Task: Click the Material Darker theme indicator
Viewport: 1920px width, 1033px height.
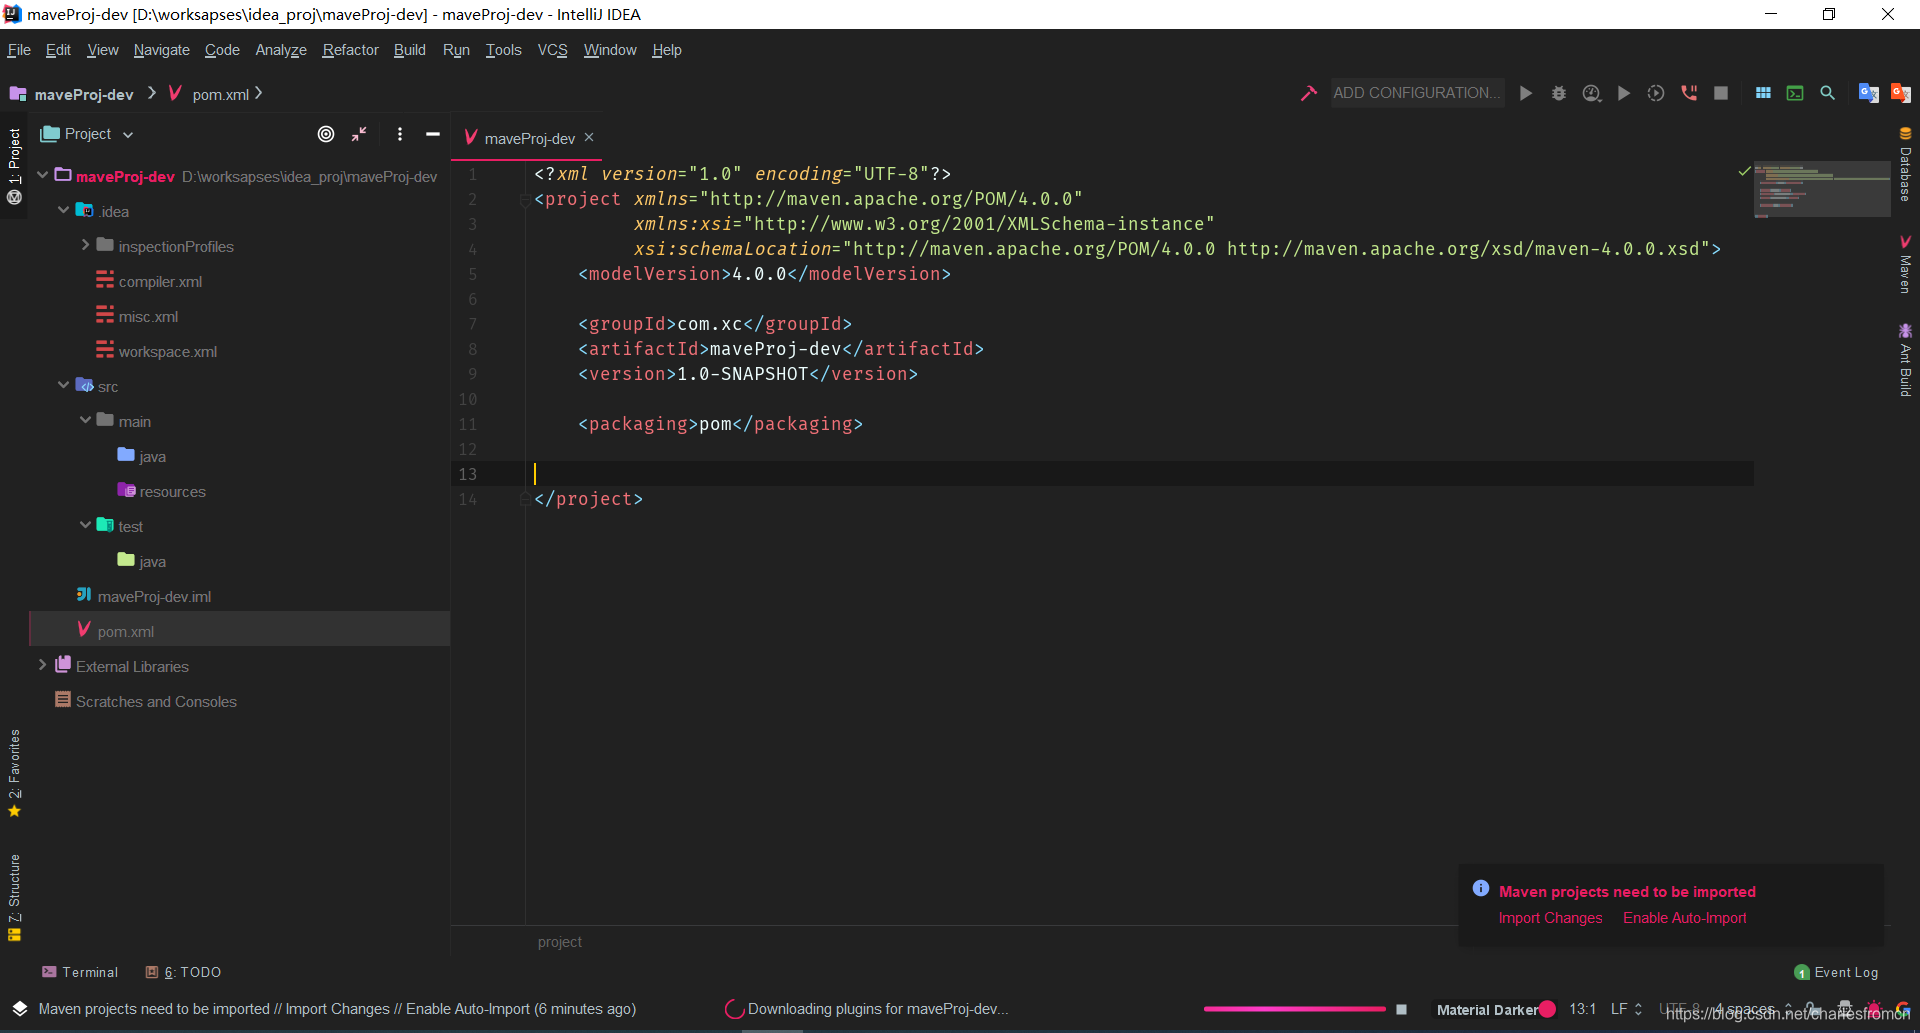Action: (x=1495, y=1009)
